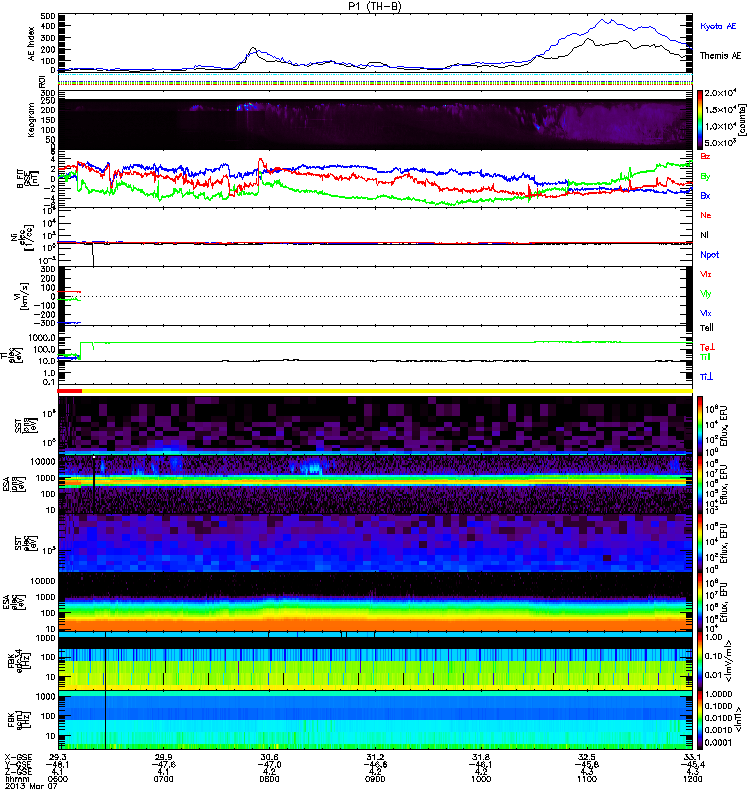This screenshot has width=750, height=800.
Task: Click the ESA electron Eflux color bar
Action: [700, 602]
